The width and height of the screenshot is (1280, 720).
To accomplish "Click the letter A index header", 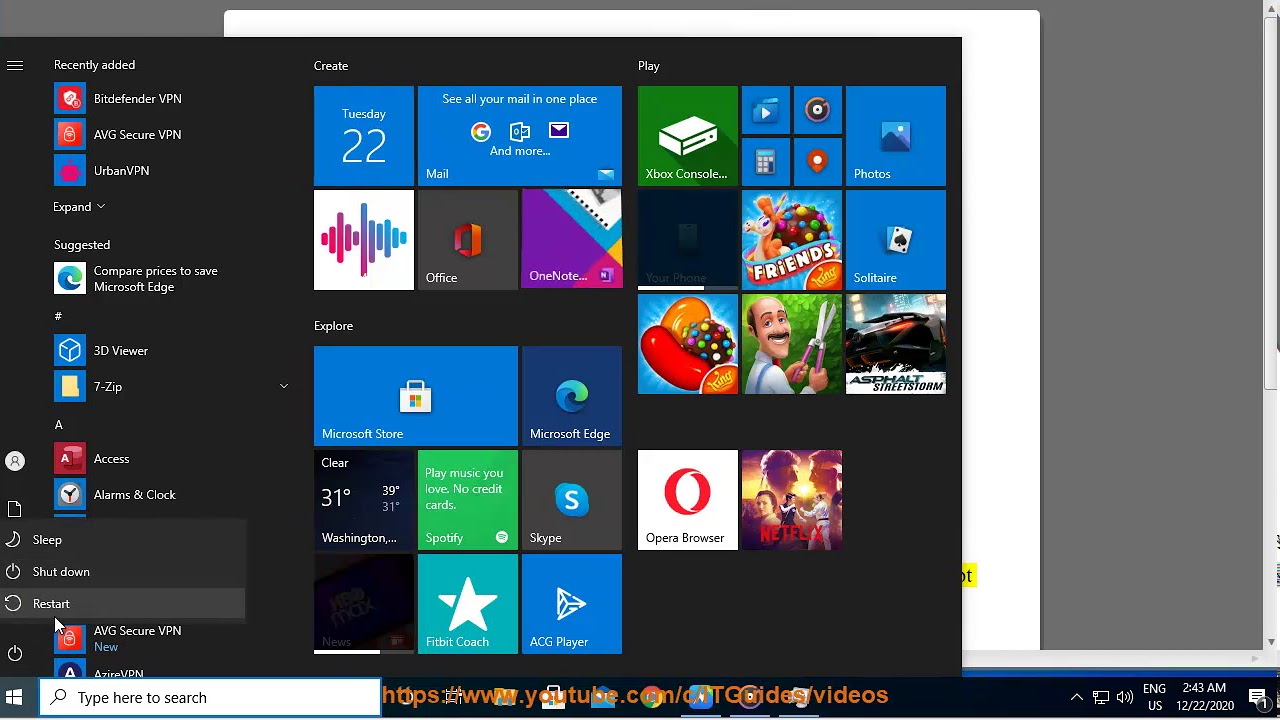I will coord(58,425).
